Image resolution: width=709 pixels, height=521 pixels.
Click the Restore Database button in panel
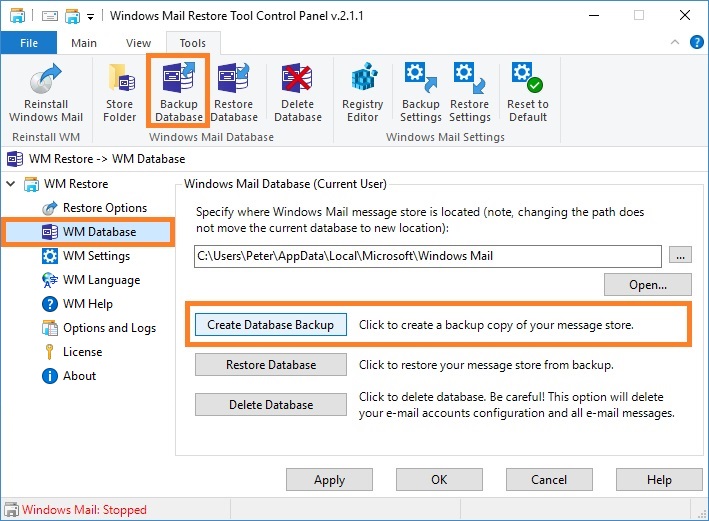click(x=271, y=365)
